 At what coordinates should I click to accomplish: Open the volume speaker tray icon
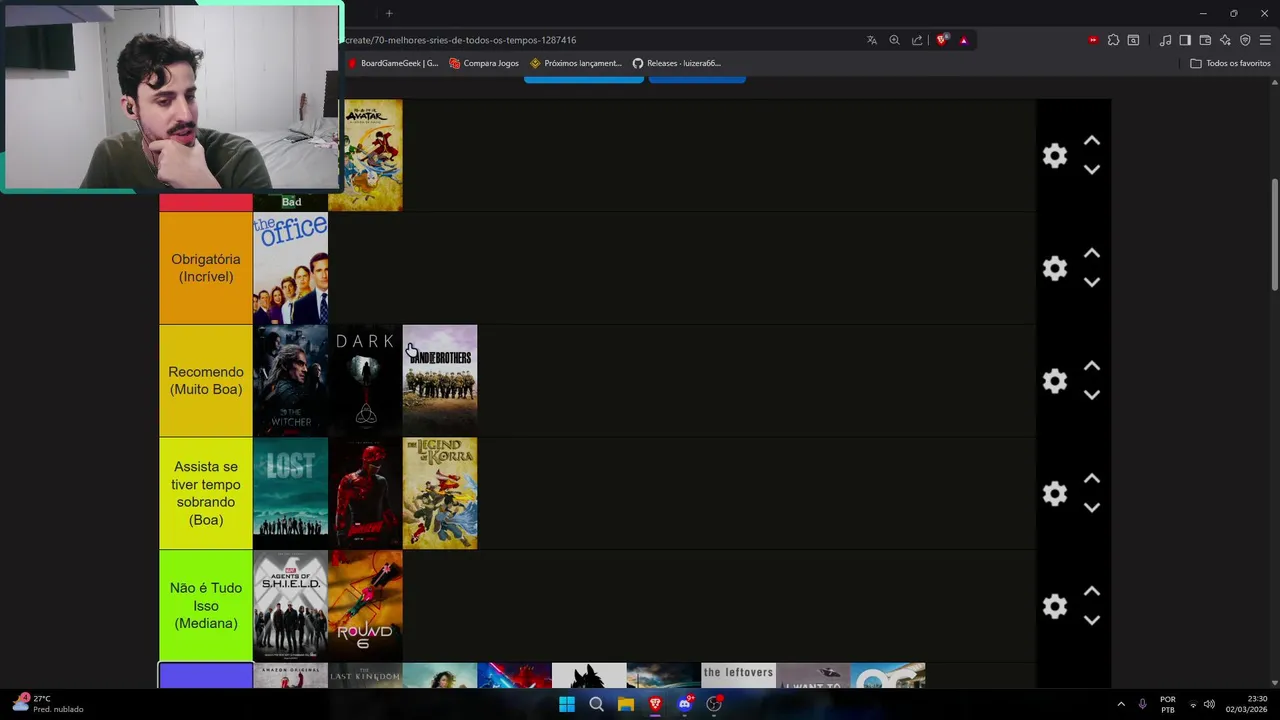click(x=1209, y=704)
